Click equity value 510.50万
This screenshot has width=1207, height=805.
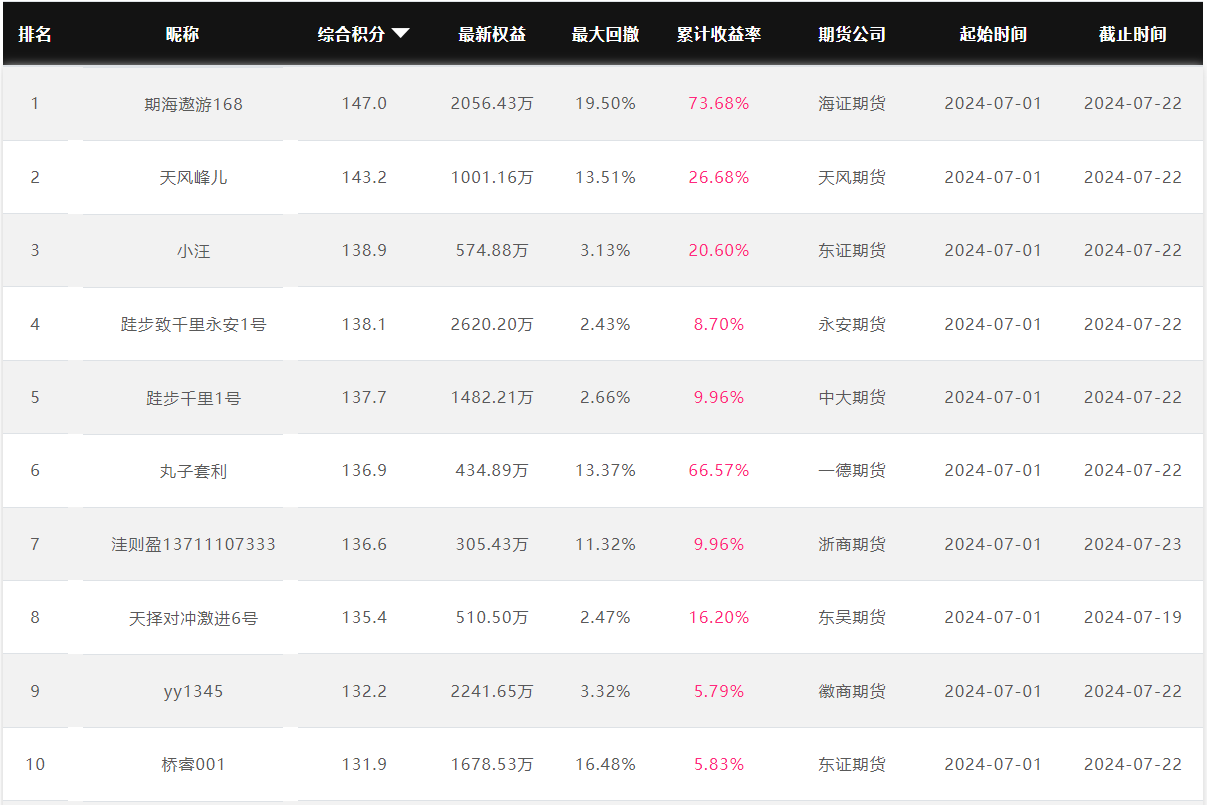click(492, 618)
